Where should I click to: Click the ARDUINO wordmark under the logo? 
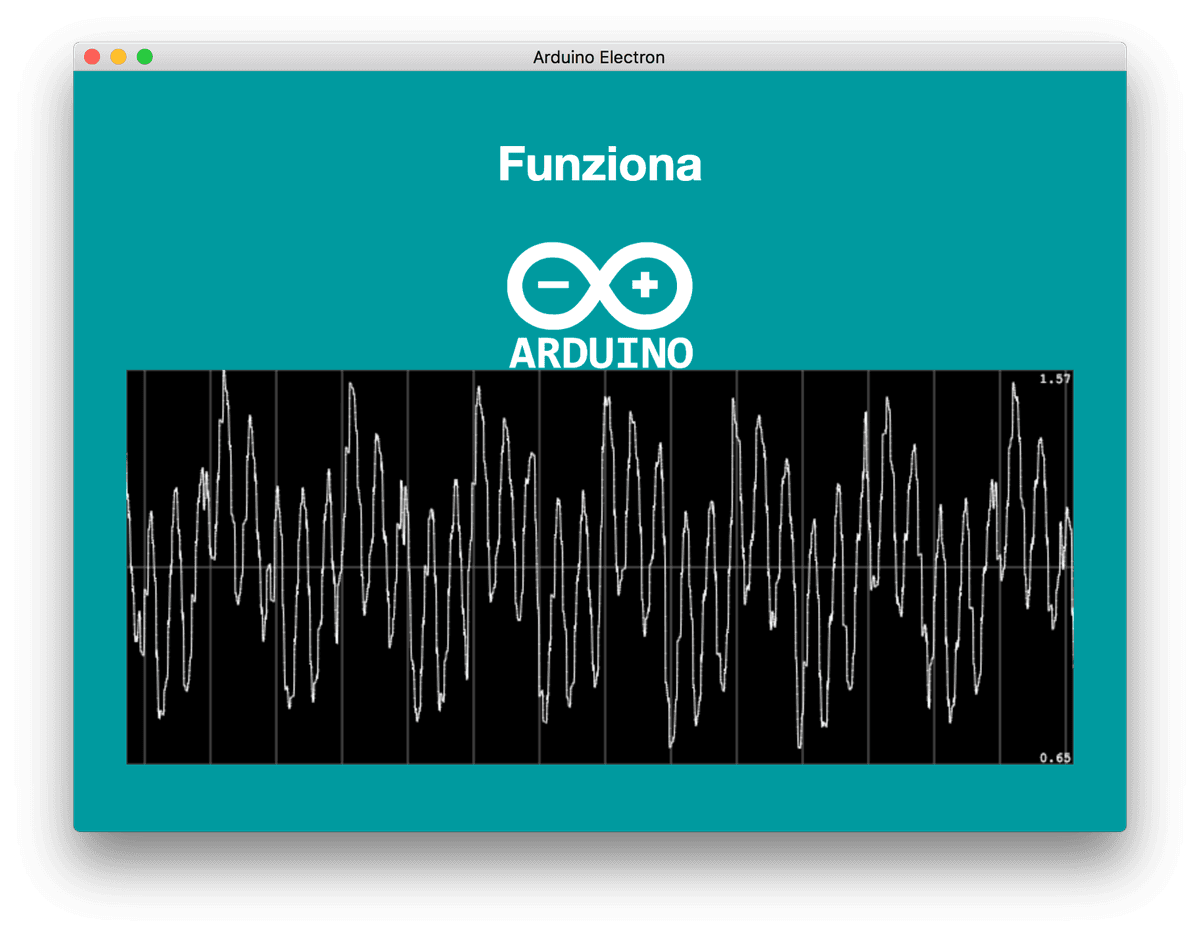tap(601, 353)
